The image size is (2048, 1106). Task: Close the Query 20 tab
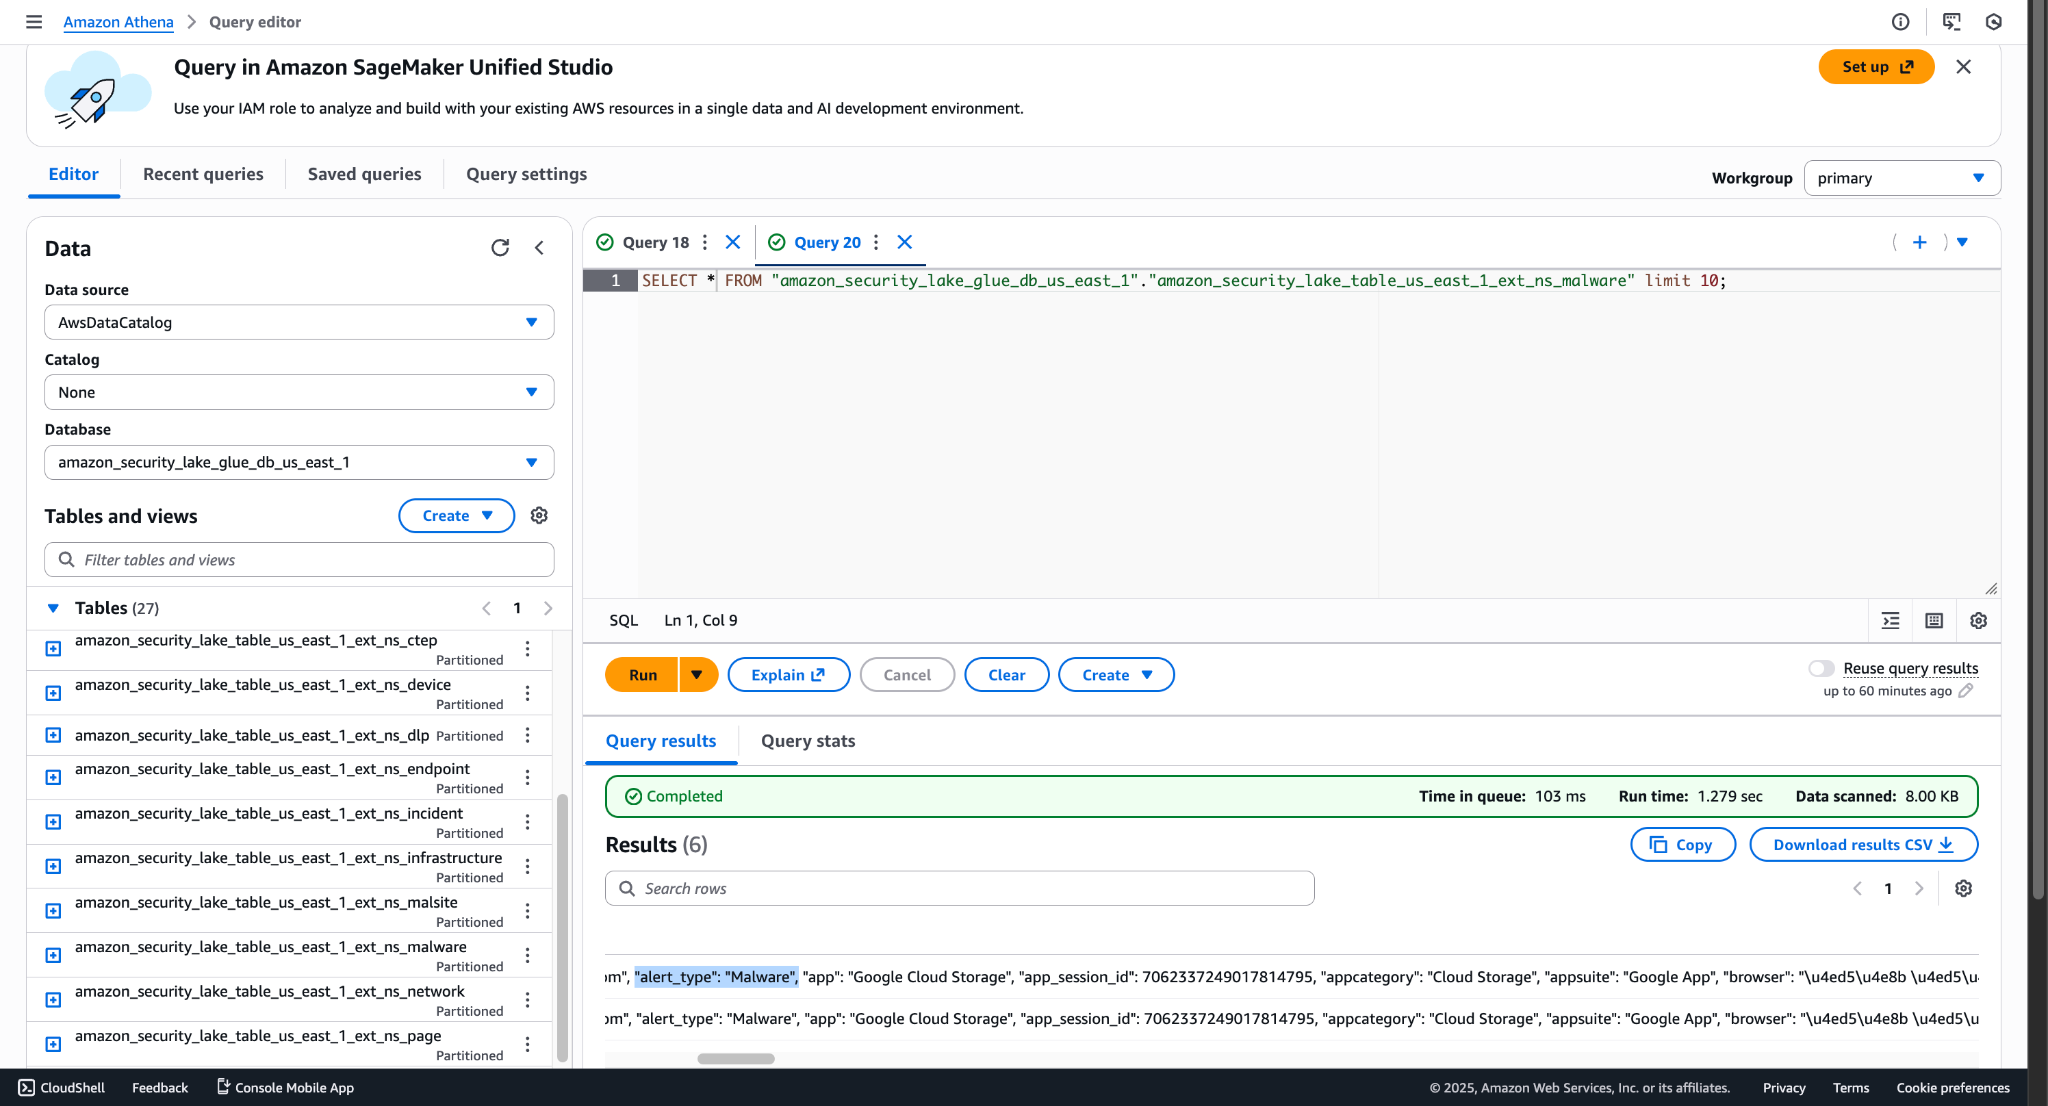(905, 242)
